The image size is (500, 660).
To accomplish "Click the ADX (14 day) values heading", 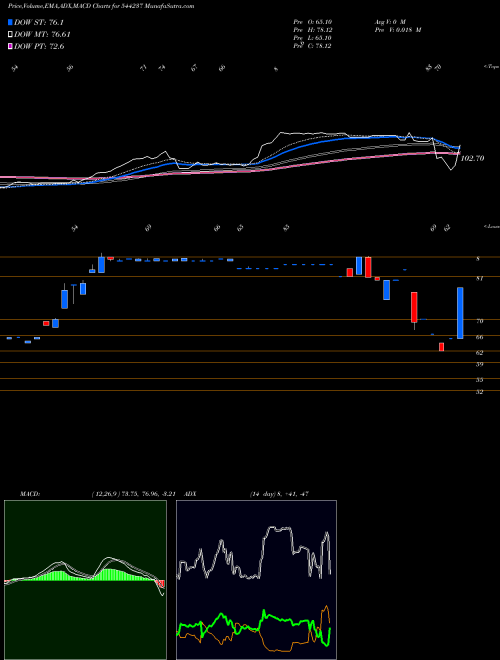I will click(247, 493).
